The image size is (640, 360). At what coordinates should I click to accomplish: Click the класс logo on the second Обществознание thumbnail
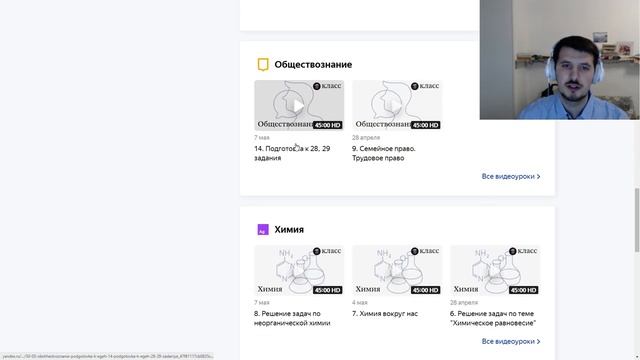coord(425,86)
